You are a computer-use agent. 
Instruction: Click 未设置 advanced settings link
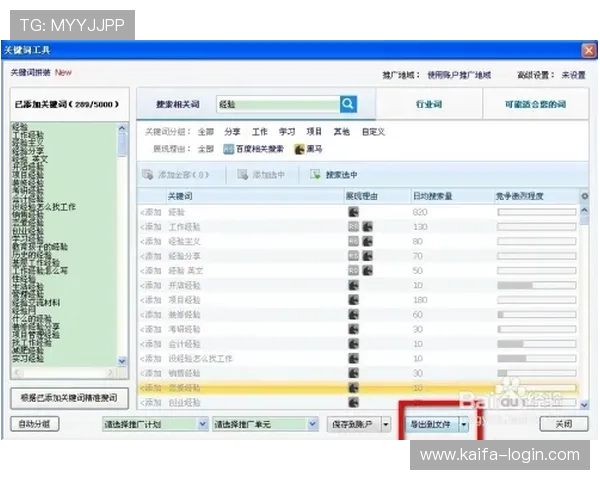coord(573,75)
